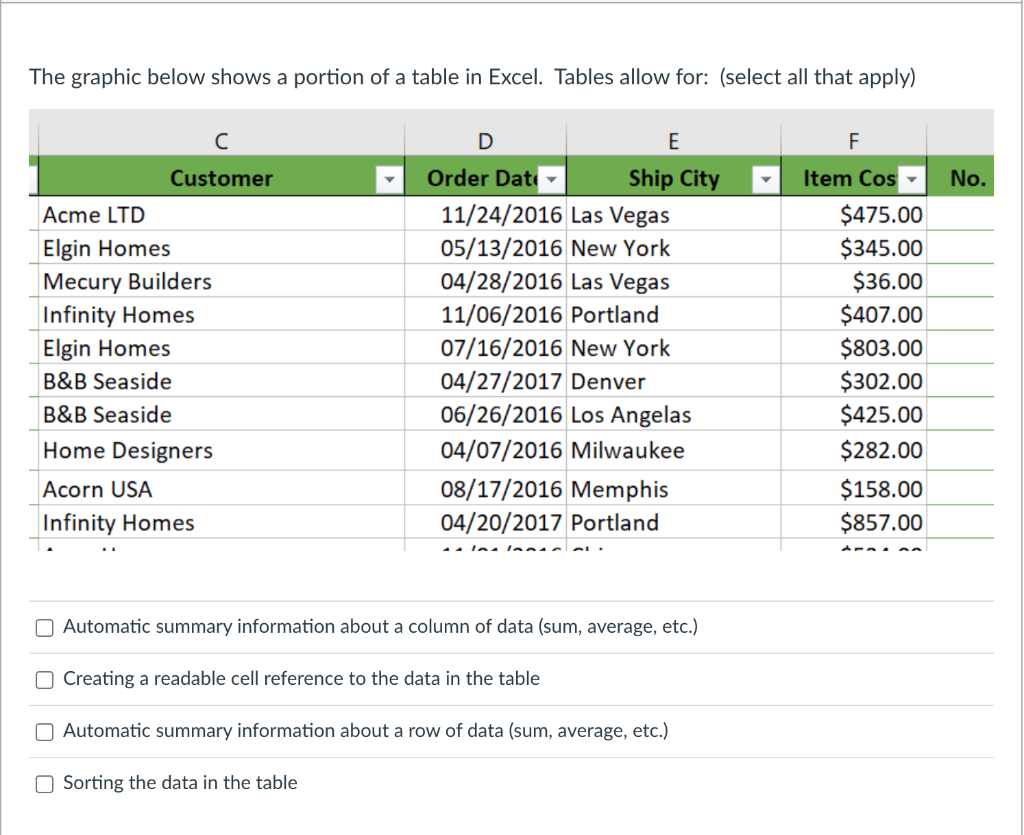Open the Order Date filter dropdown

point(552,179)
